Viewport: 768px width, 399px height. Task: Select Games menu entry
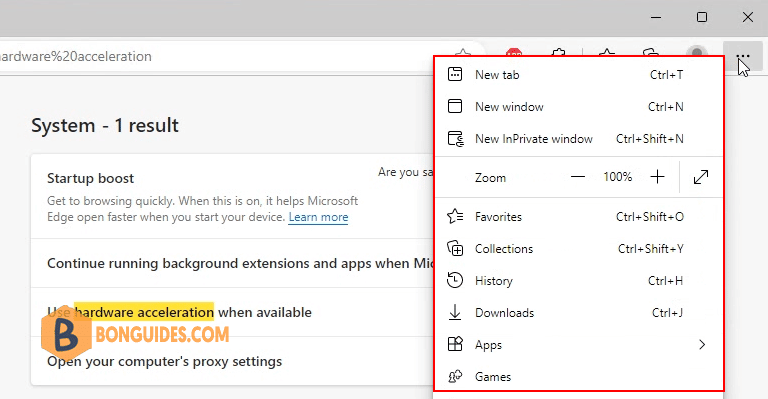579,376
